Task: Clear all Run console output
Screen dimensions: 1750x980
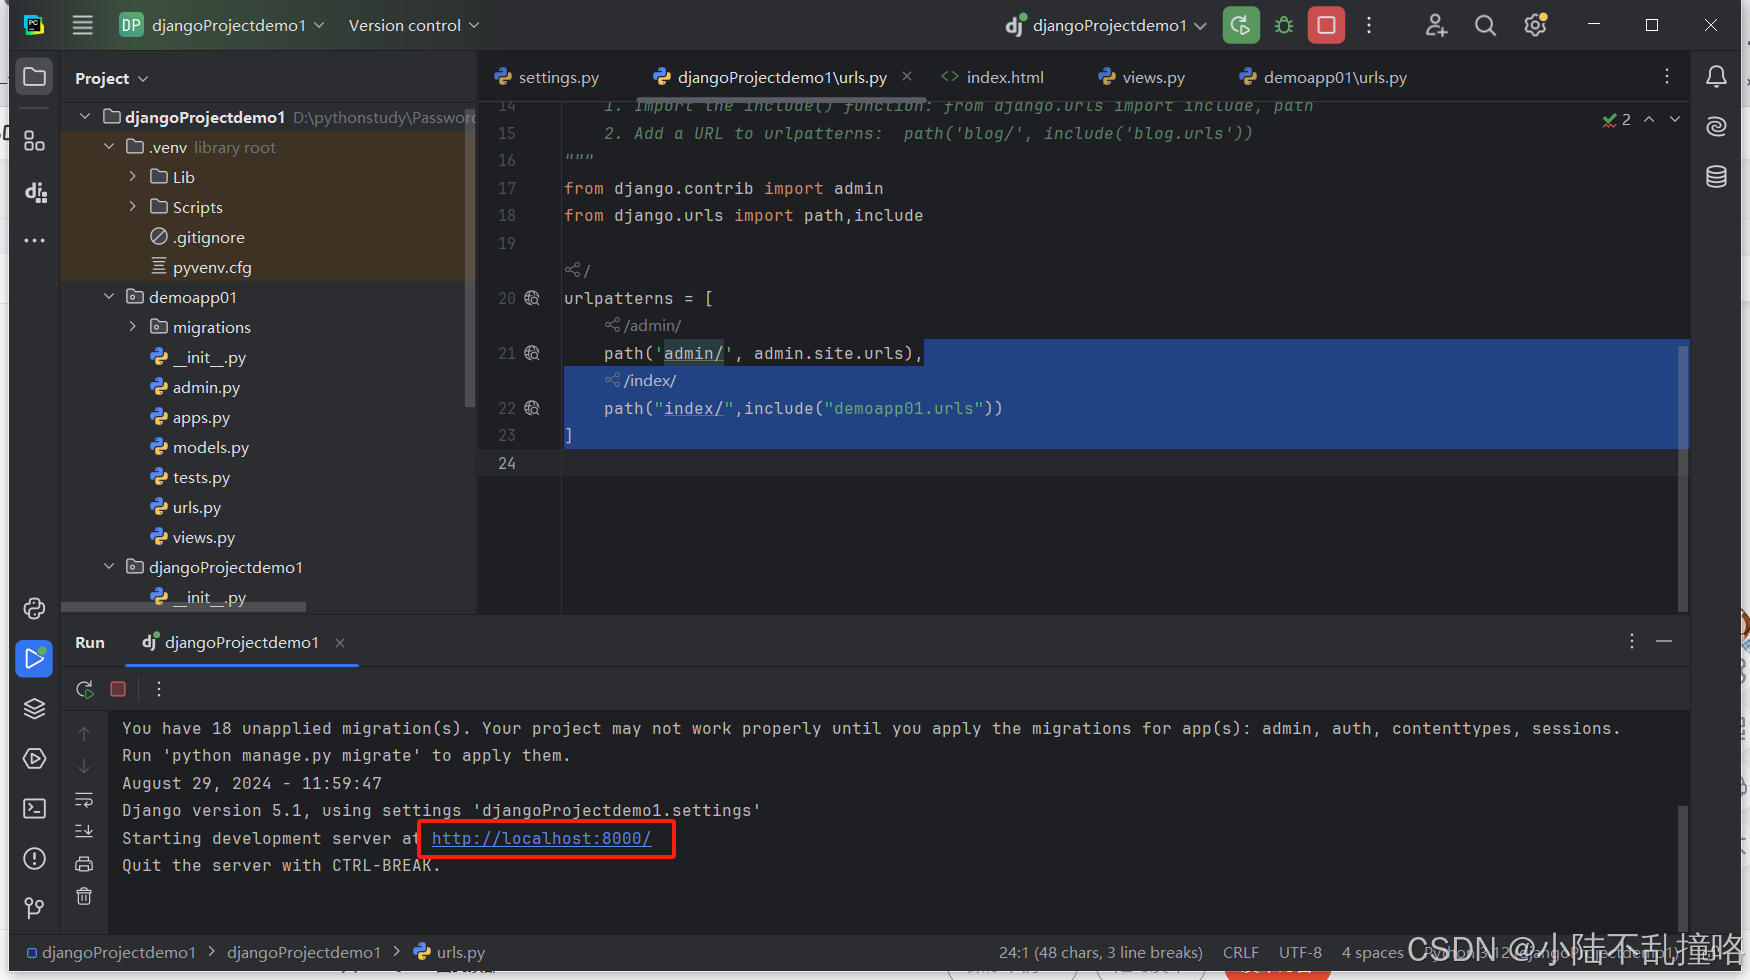Action: pos(84,896)
